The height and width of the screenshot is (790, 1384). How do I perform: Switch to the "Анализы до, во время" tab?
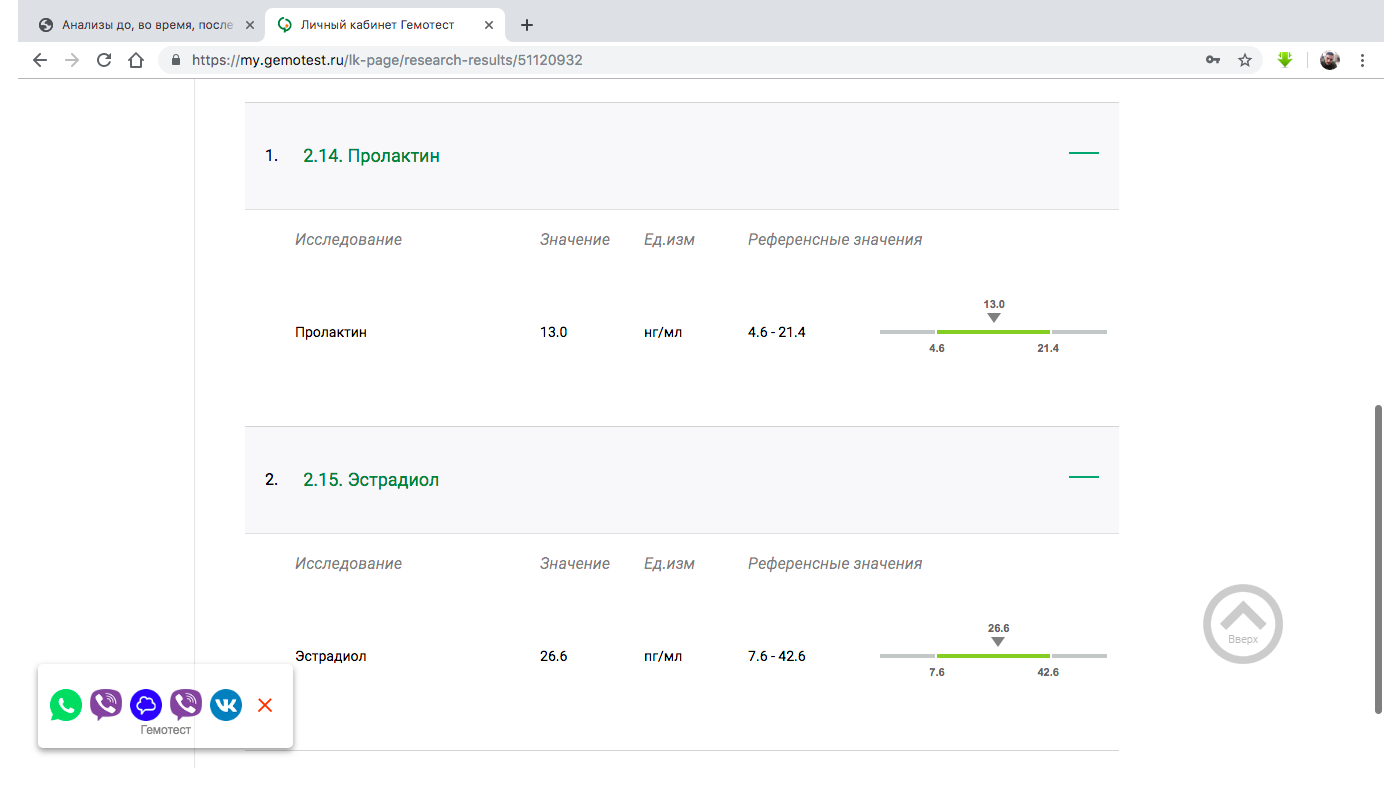147,25
